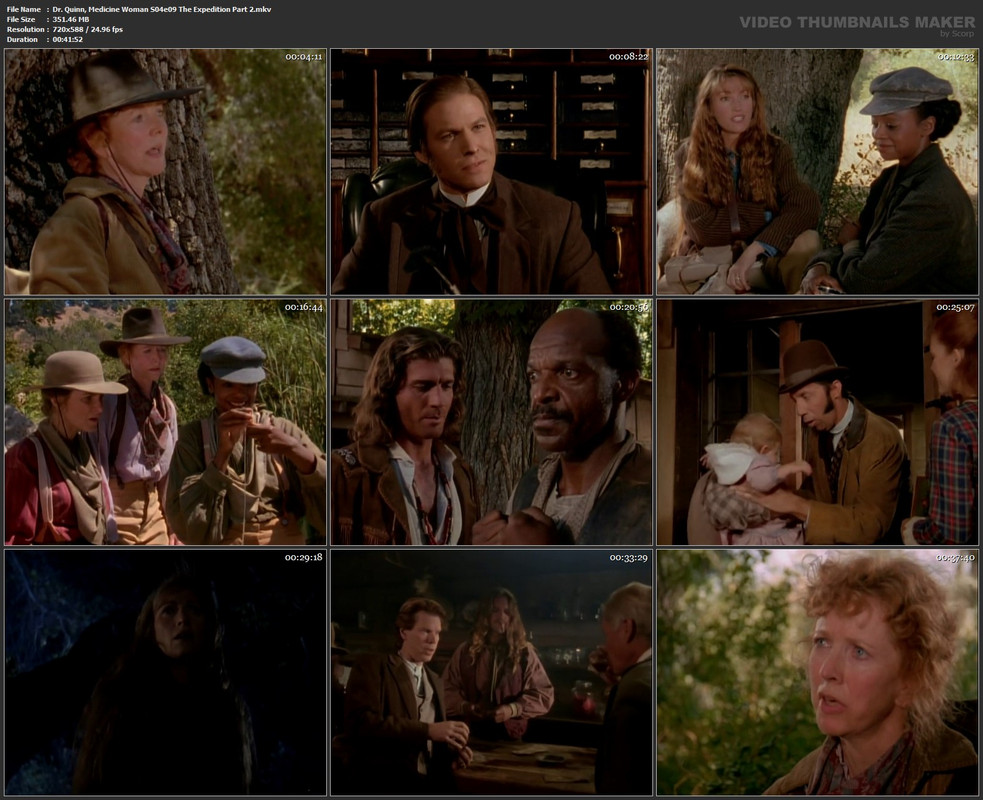Viewport: 983px width, 800px height.
Task: Click the 00:16:44 timestamp label
Action: pyautogui.click(x=303, y=307)
